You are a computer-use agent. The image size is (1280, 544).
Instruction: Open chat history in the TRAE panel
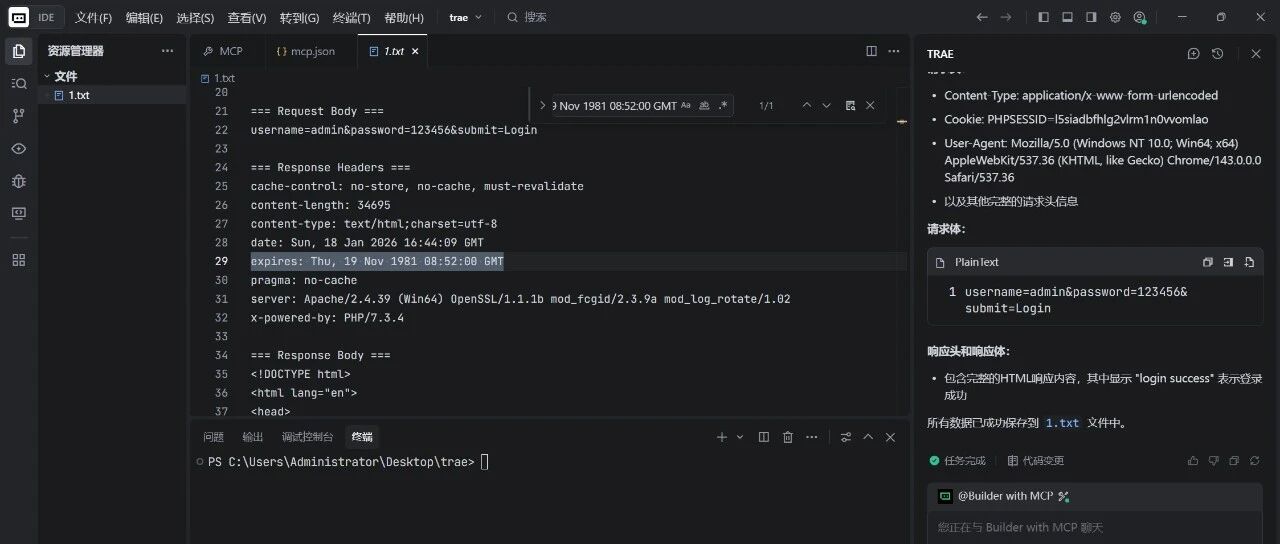pos(1217,54)
